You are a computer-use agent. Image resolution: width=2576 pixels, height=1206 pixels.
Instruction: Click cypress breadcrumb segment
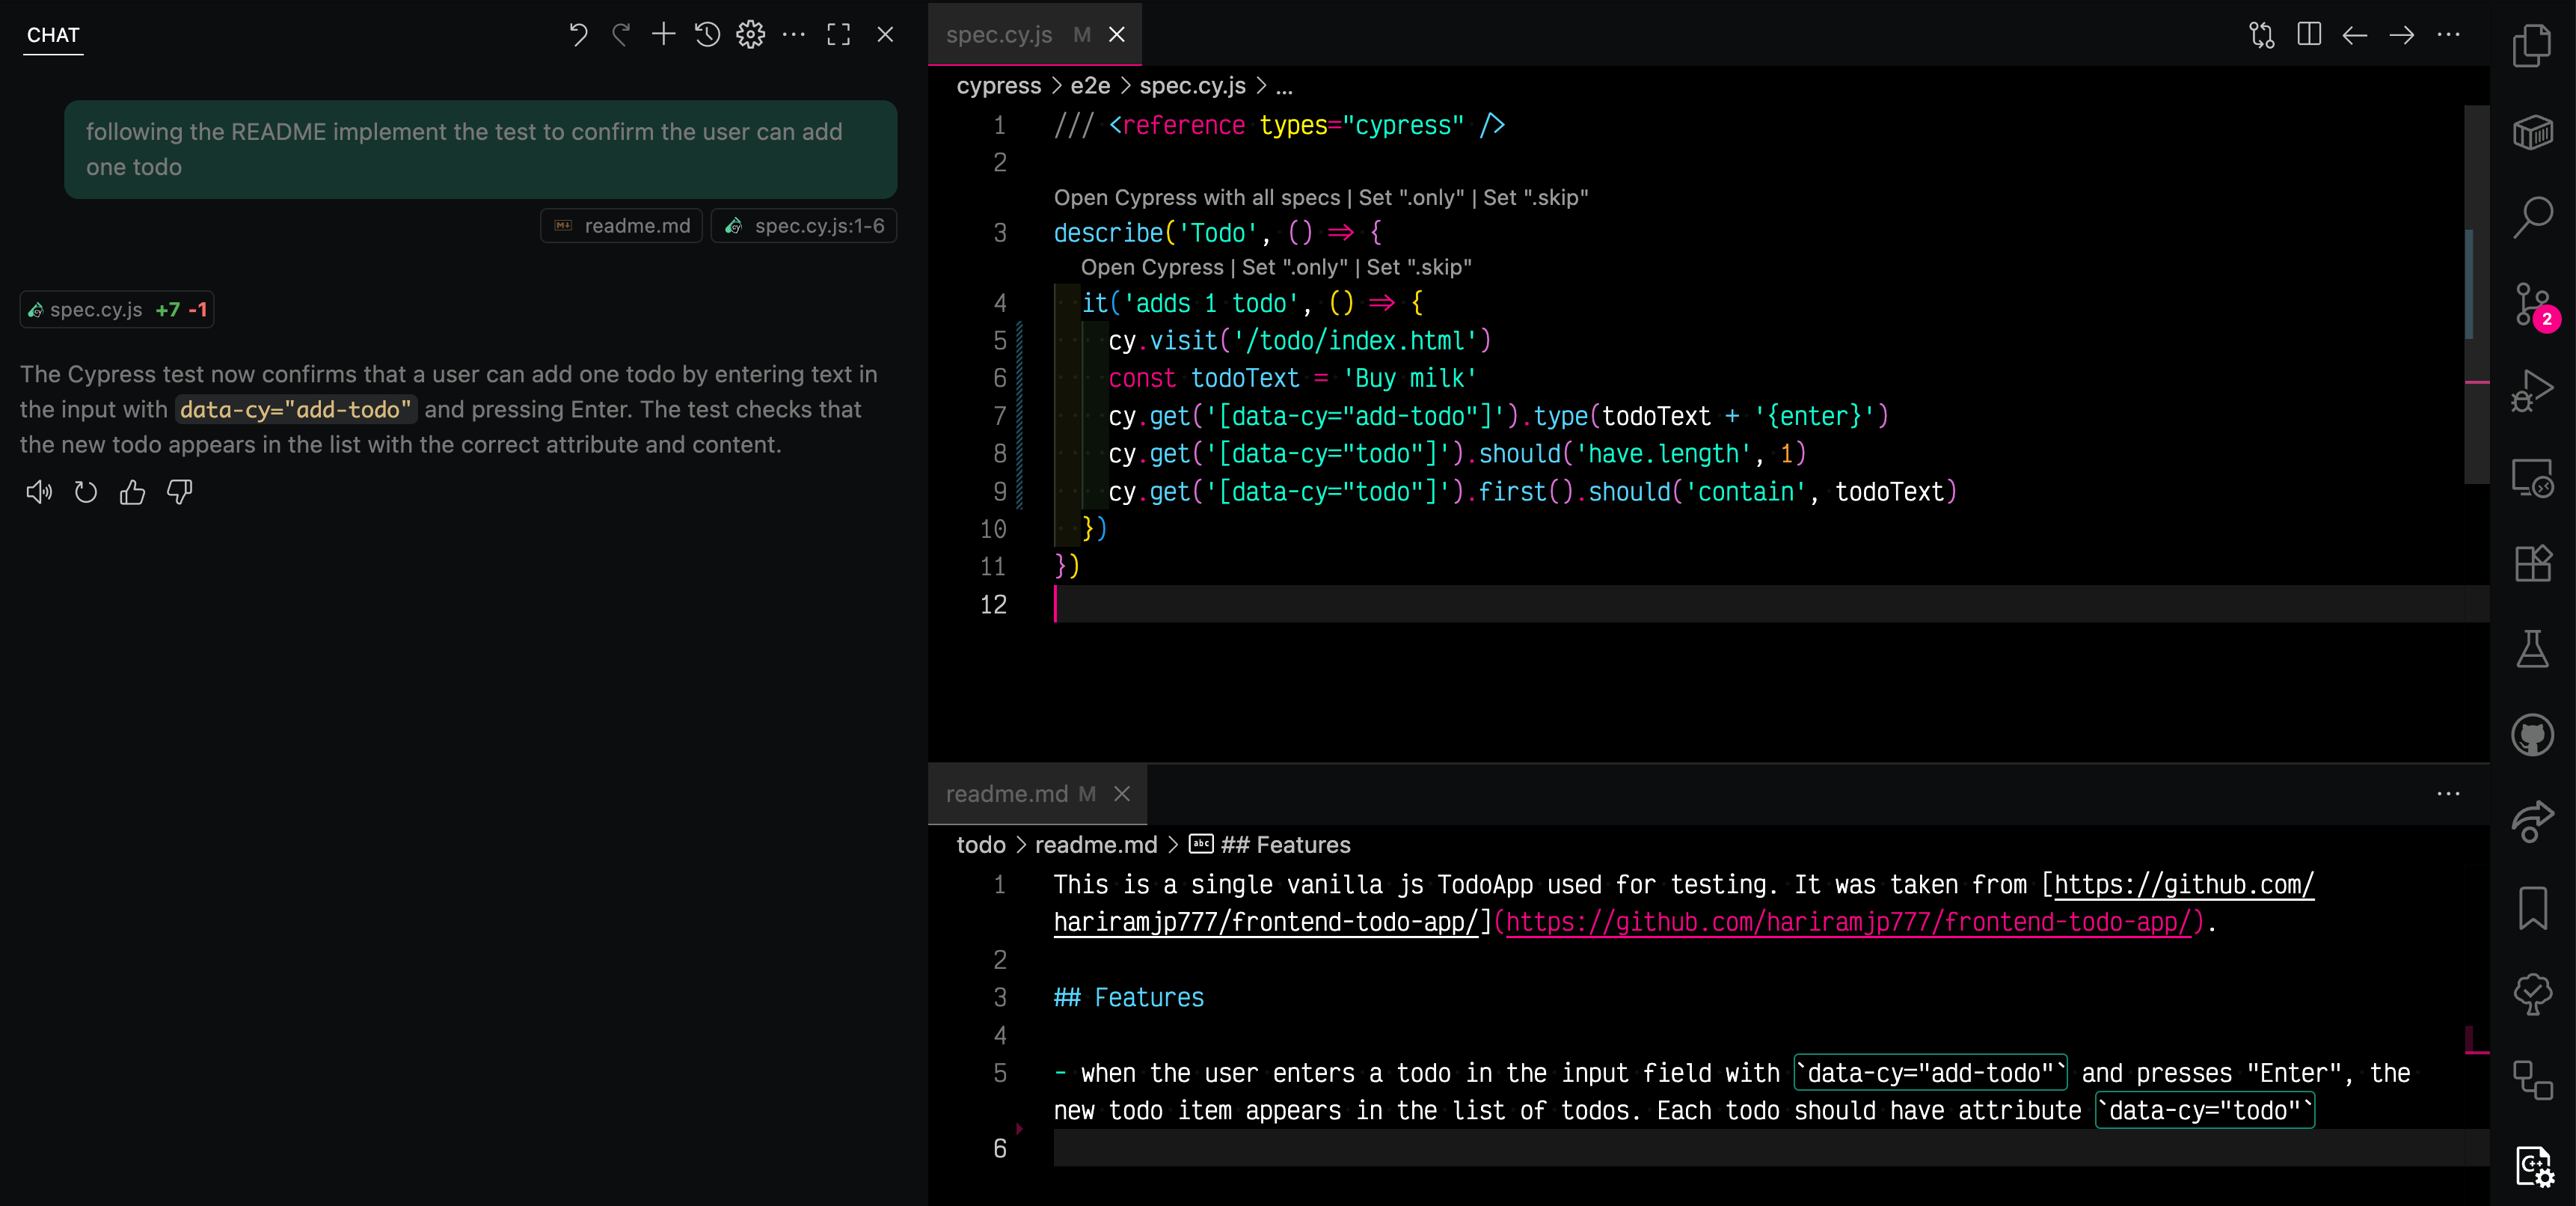tap(998, 86)
